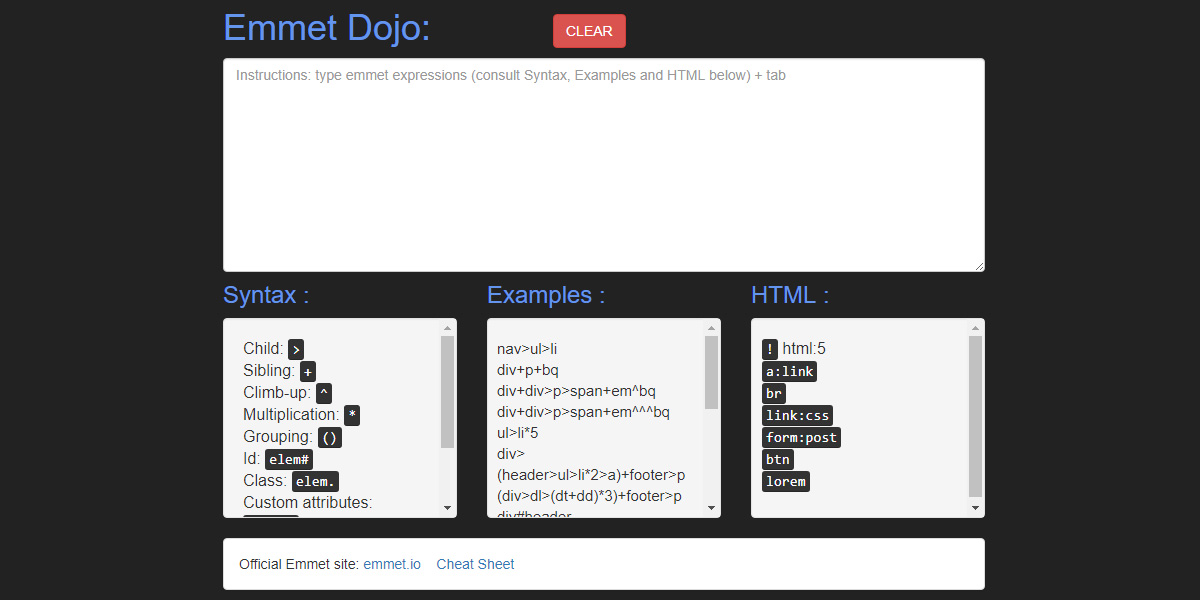Click the "elem#" Id badge

coord(289,459)
